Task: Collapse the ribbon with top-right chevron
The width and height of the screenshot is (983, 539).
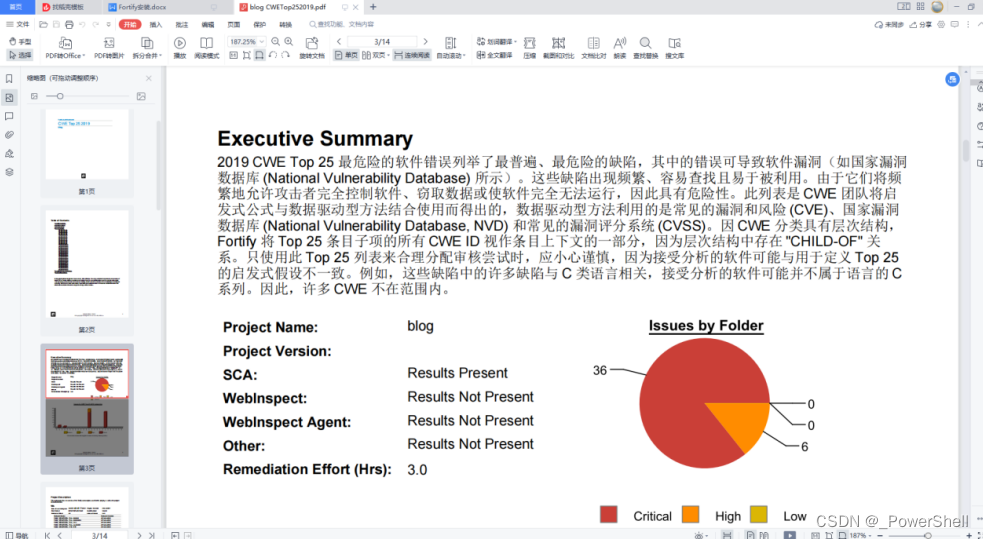Action: [x=979, y=24]
